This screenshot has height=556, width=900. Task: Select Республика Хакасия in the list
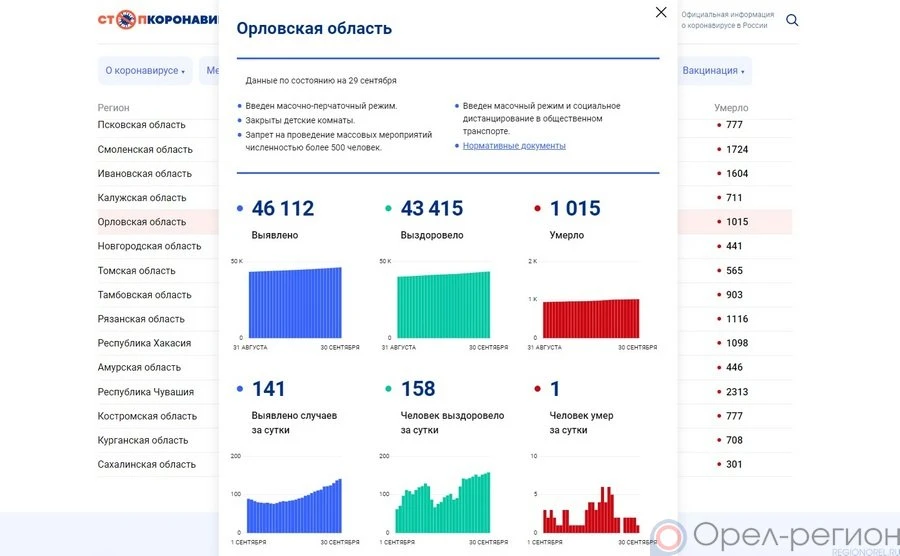click(x=144, y=343)
